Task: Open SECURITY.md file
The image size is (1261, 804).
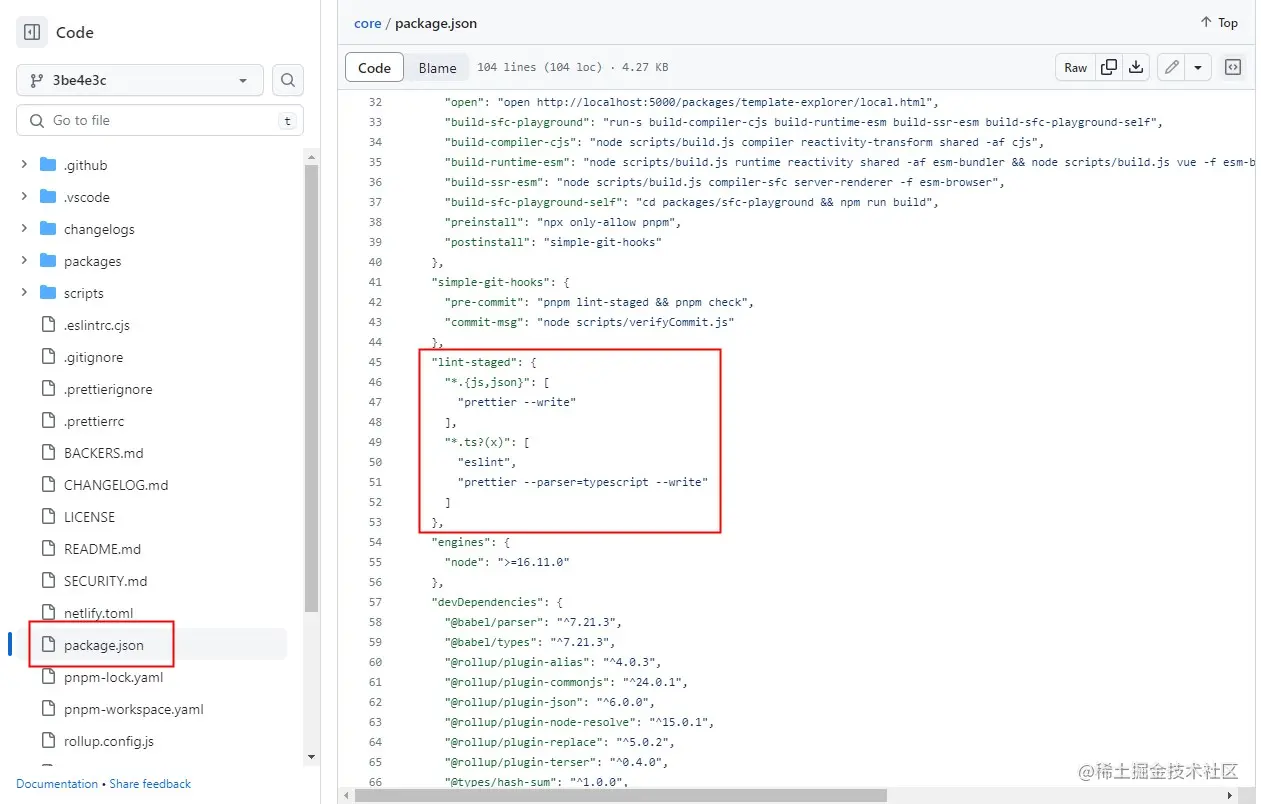Action: point(105,581)
